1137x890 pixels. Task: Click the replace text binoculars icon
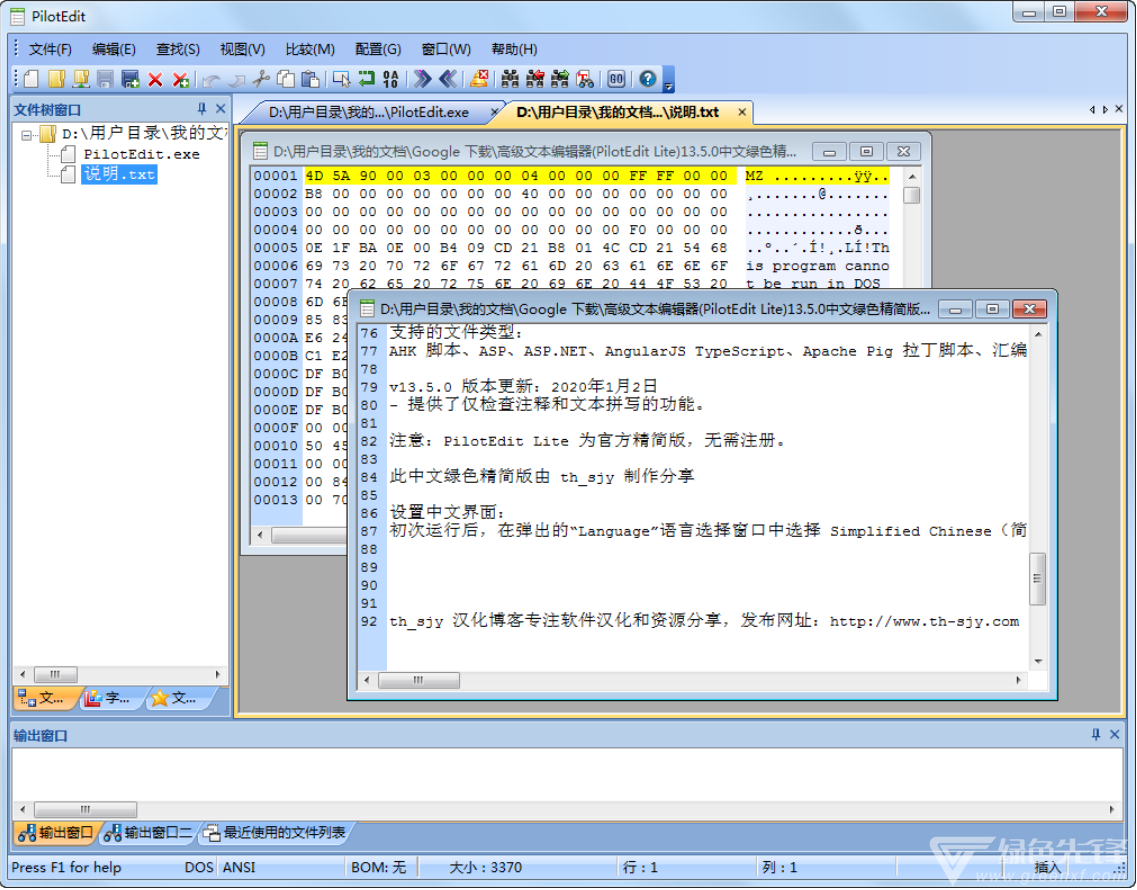pos(584,79)
